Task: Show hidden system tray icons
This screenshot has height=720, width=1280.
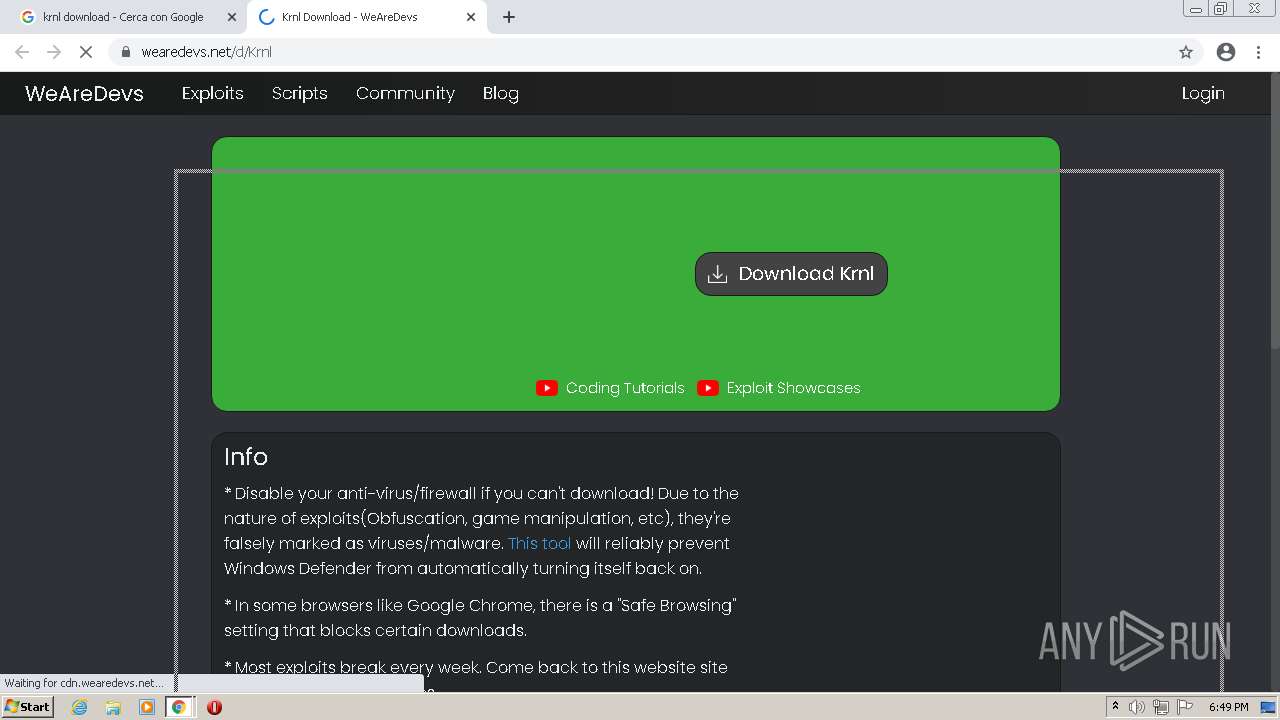Action: (1115, 707)
